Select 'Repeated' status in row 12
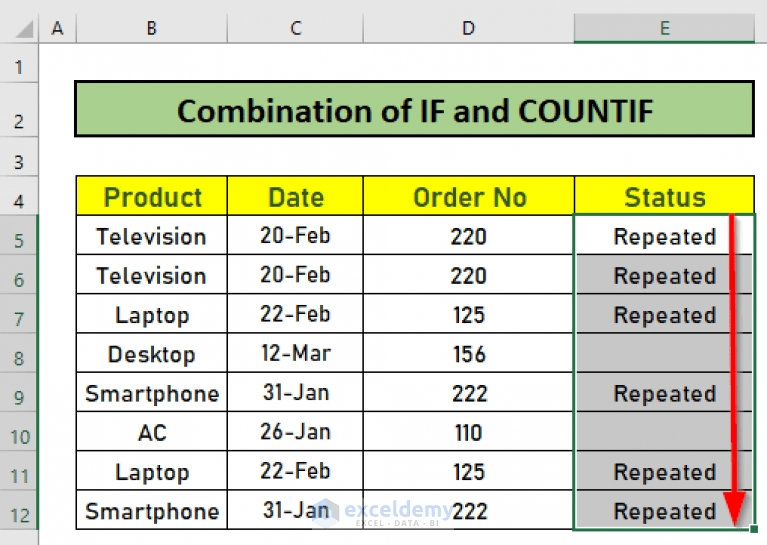The width and height of the screenshot is (767, 545). click(664, 510)
